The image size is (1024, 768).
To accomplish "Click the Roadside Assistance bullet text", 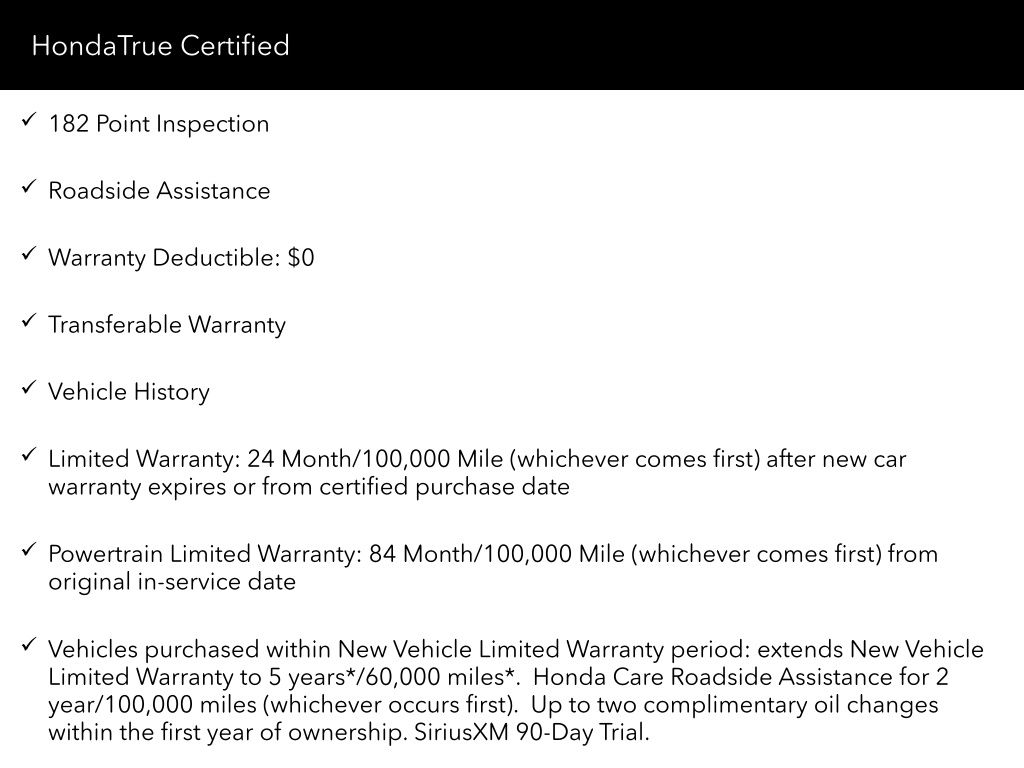I will [159, 191].
